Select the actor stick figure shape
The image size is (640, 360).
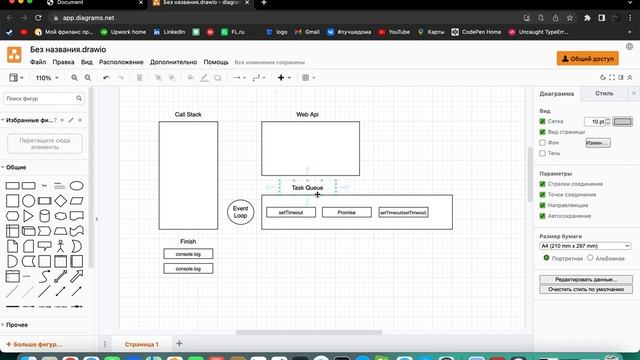click(60, 246)
